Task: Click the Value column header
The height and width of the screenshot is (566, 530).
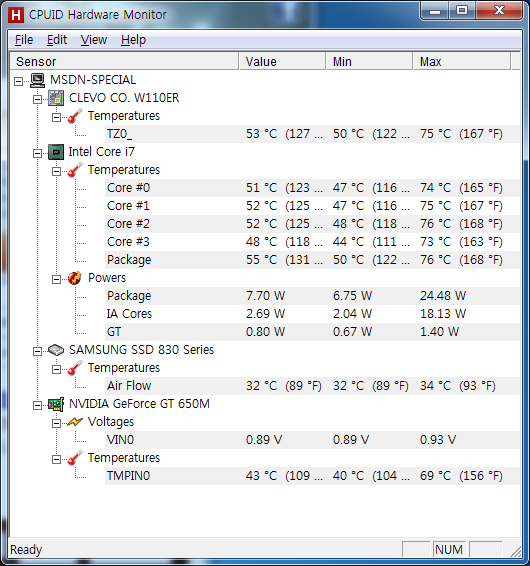Action: tap(282, 61)
